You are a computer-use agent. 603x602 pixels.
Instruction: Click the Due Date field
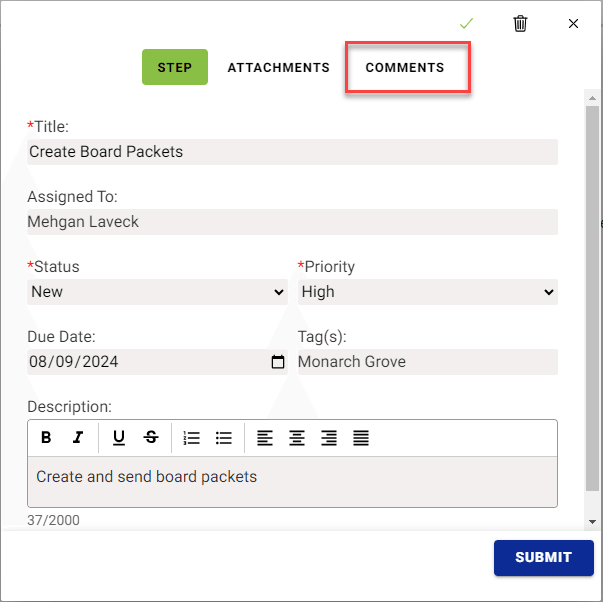point(157,362)
